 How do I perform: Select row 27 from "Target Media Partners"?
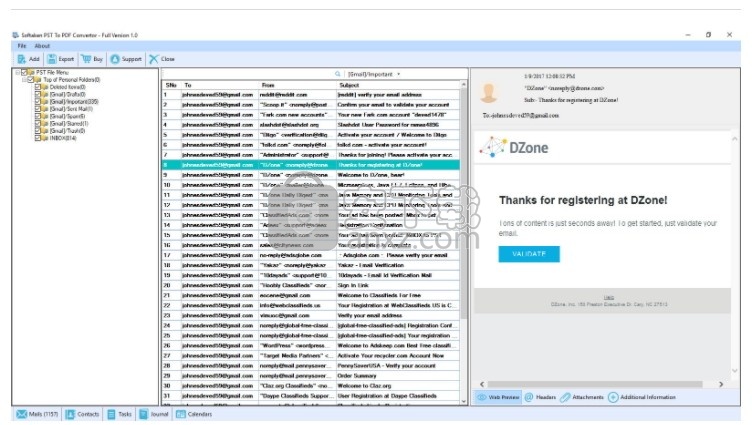[x=311, y=355]
